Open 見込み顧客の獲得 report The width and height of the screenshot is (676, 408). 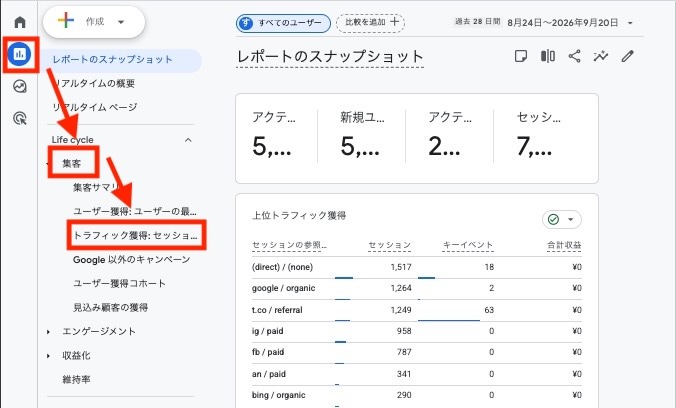click(110, 308)
